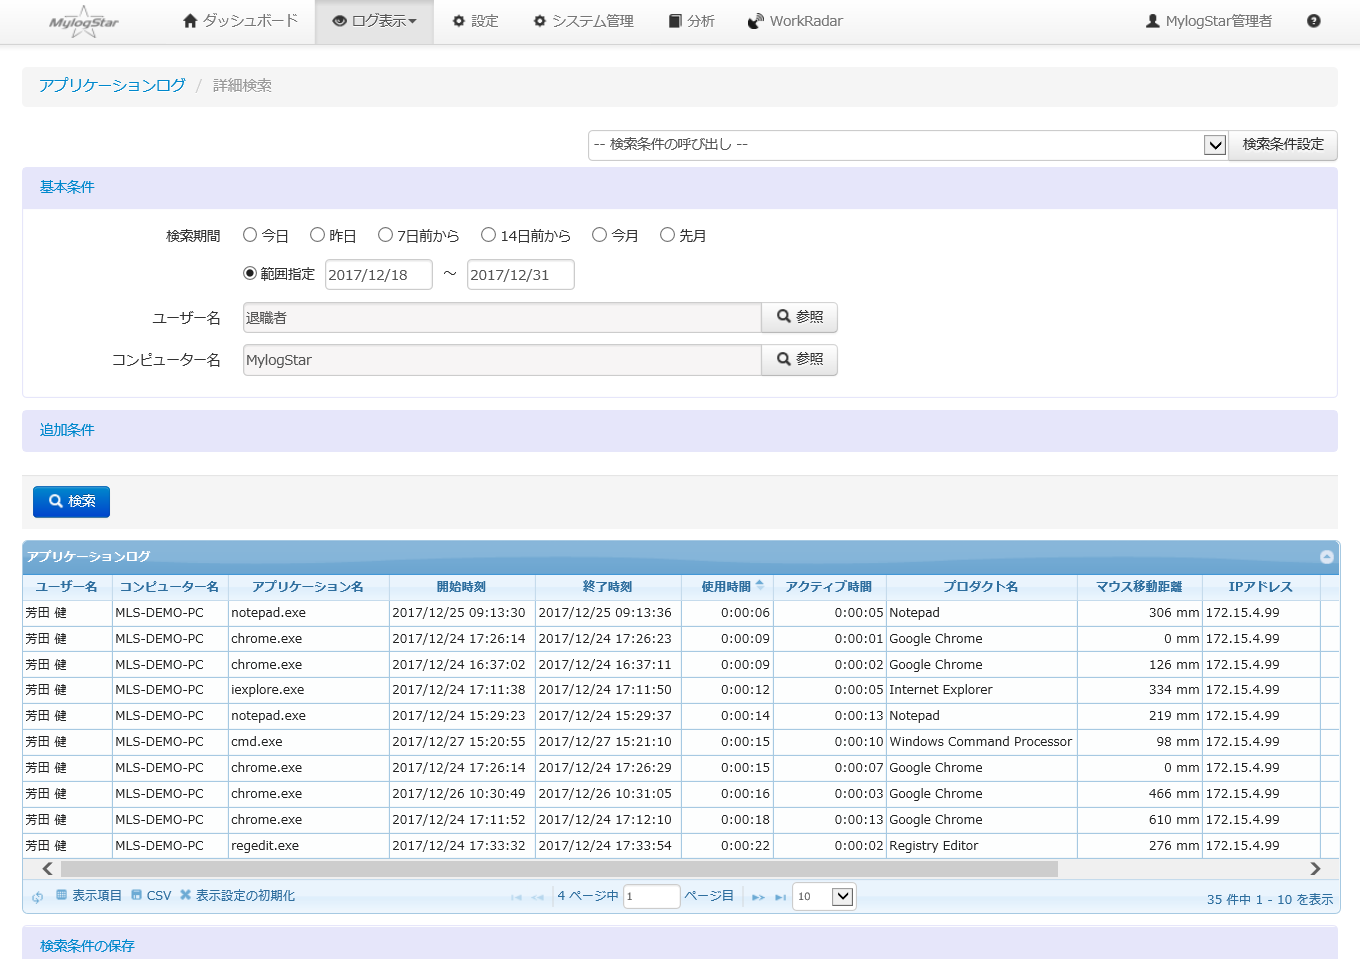Select the 7日前から radio option

coord(385,235)
